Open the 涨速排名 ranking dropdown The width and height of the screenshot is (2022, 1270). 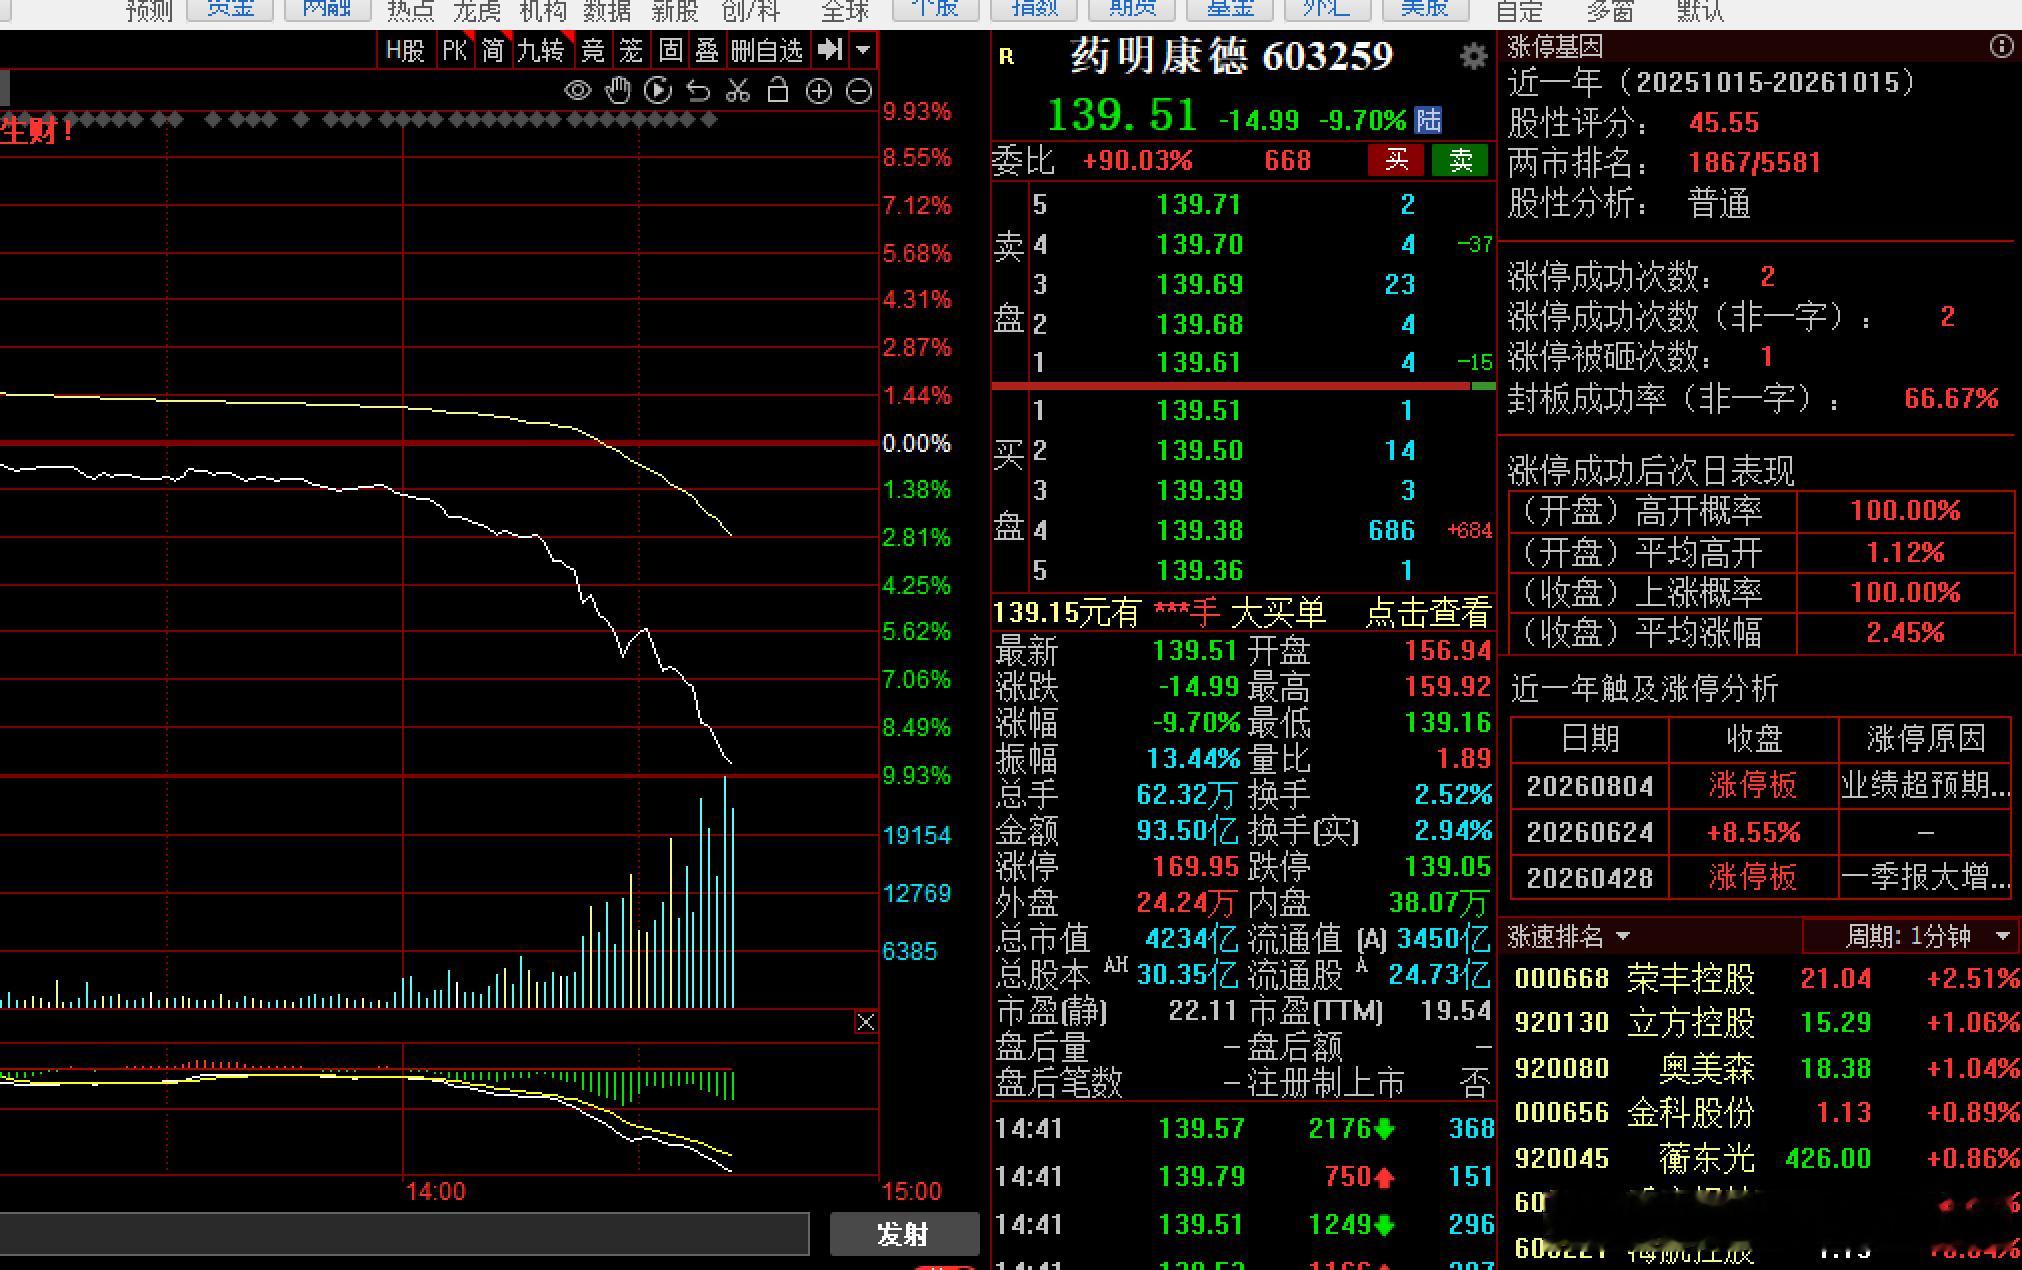pyautogui.click(x=1568, y=937)
